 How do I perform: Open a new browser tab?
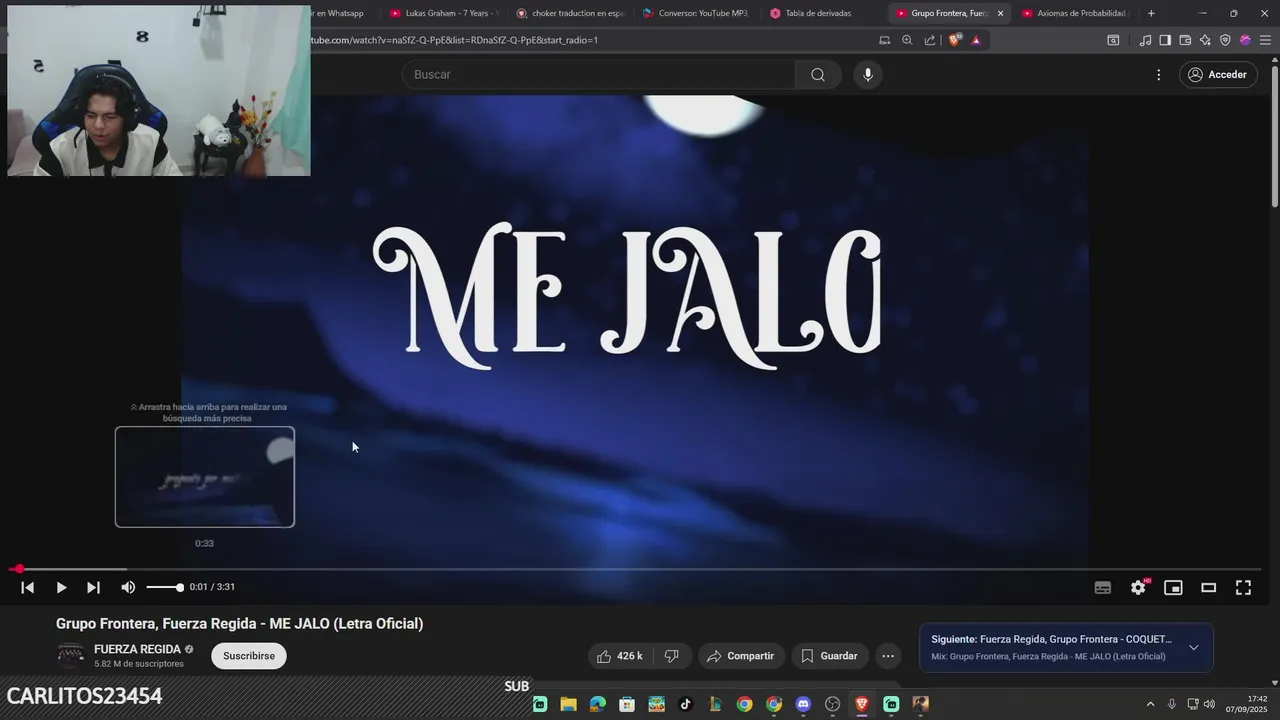[1151, 13]
